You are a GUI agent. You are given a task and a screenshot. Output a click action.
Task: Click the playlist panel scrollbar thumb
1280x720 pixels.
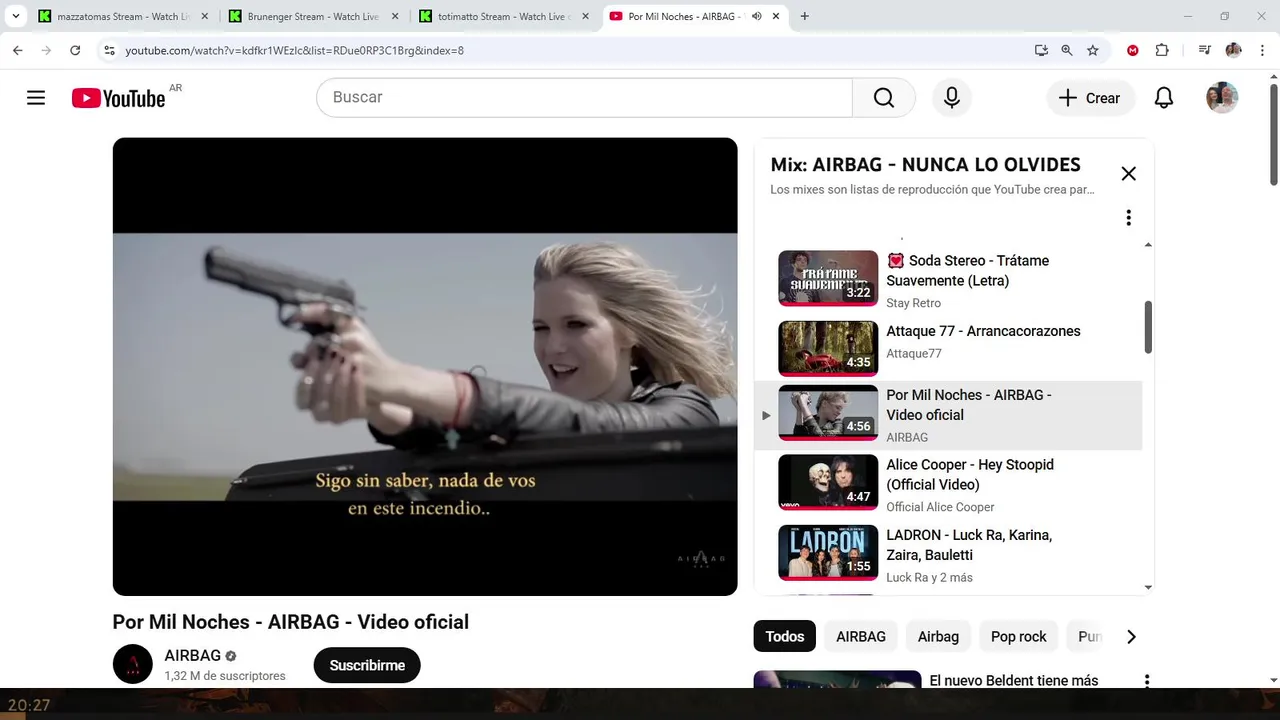[x=1148, y=327]
